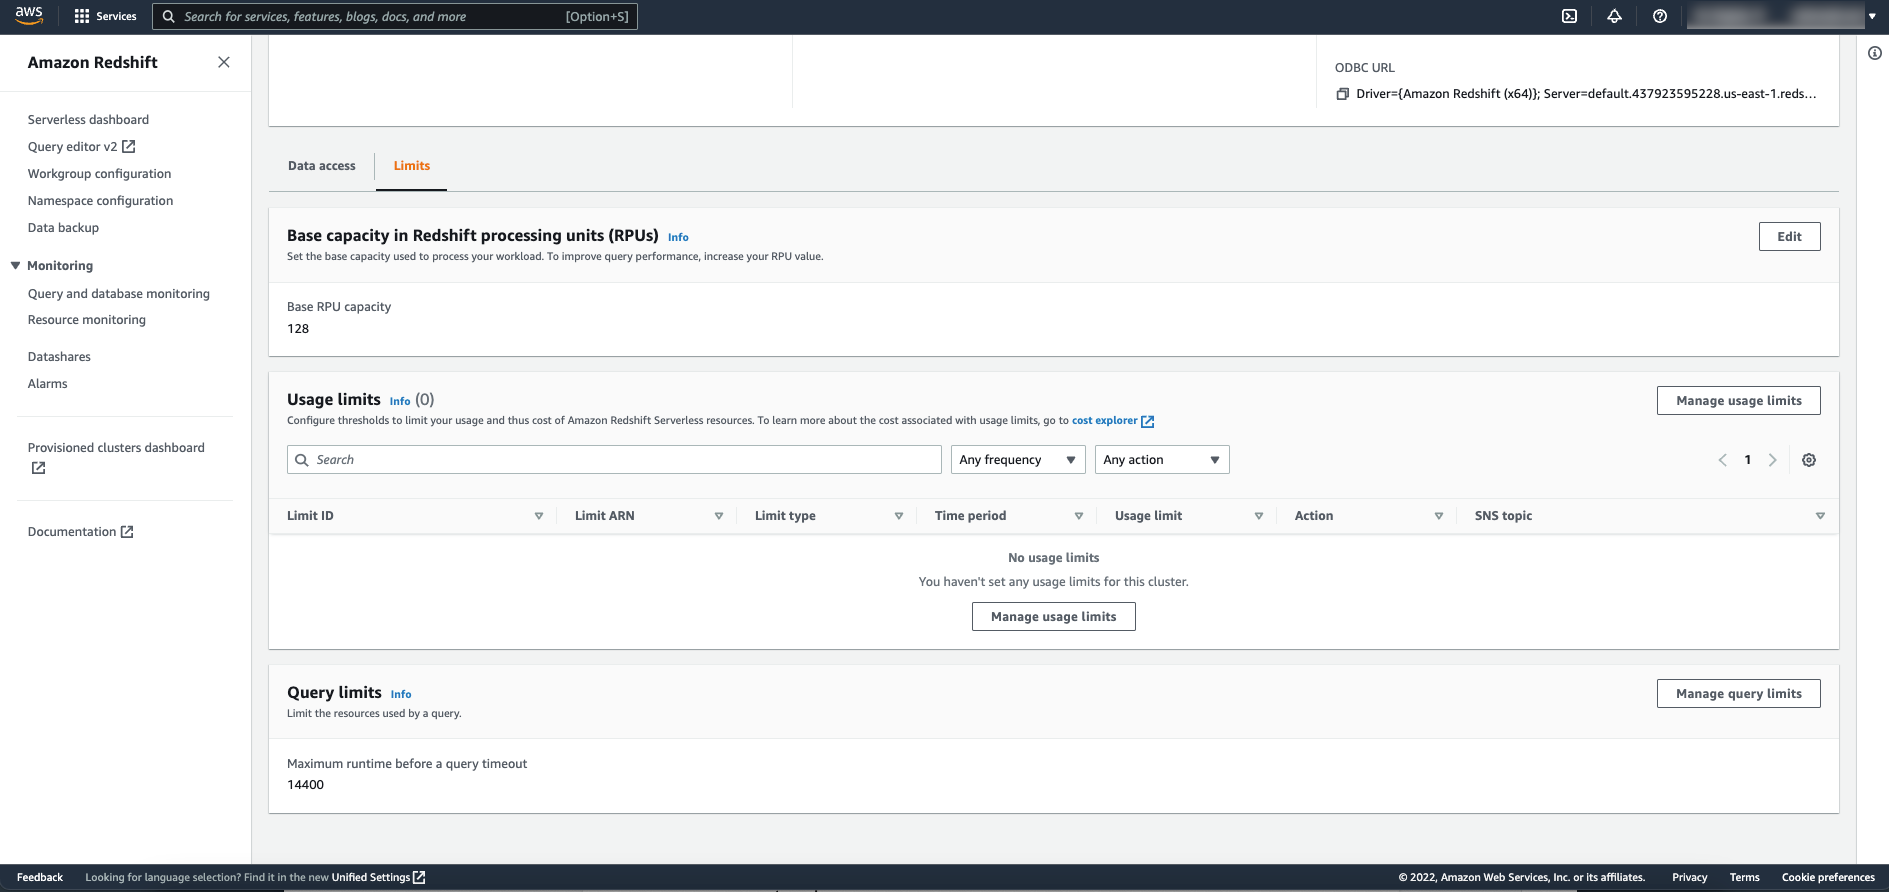Sort by SNS topic column arrow
Image resolution: width=1889 pixels, height=892 pixels.
1820,516
